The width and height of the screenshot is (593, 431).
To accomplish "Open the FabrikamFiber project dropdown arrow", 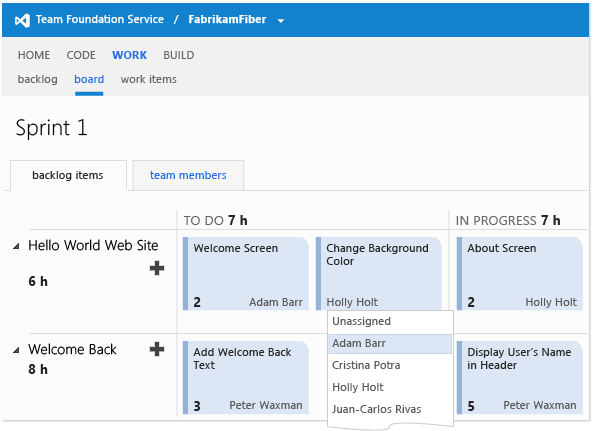I will point(281,21).
